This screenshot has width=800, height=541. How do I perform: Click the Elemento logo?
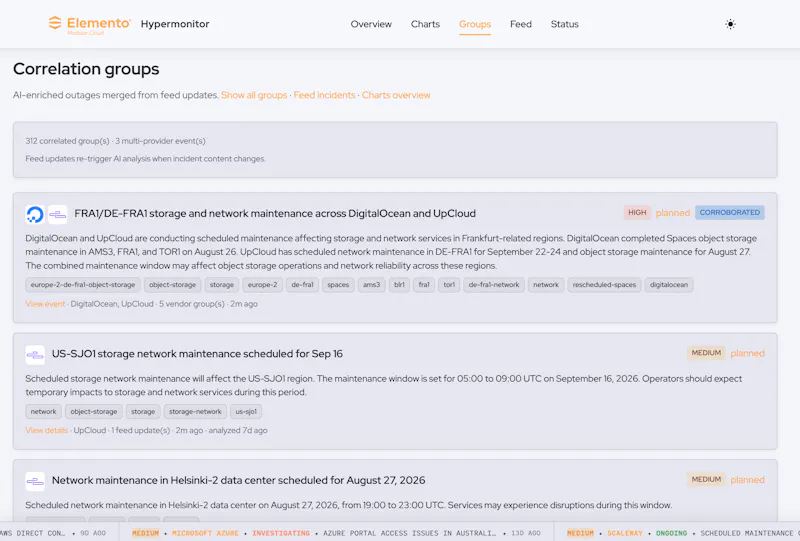tap(89, 24)
